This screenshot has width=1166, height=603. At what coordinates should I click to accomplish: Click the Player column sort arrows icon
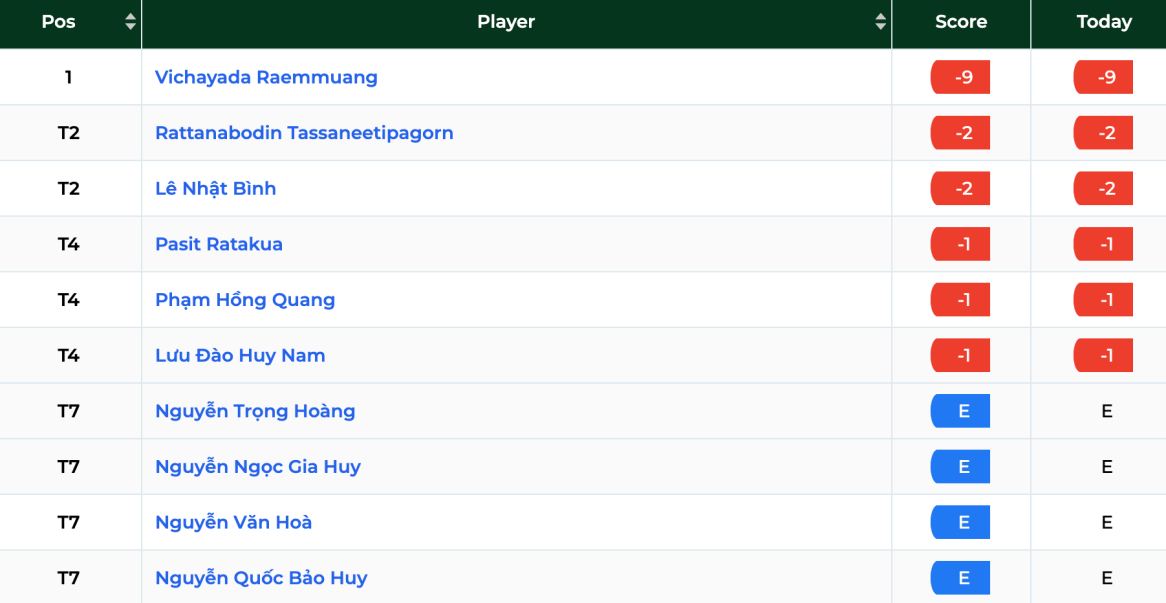(x=880, y=22)
